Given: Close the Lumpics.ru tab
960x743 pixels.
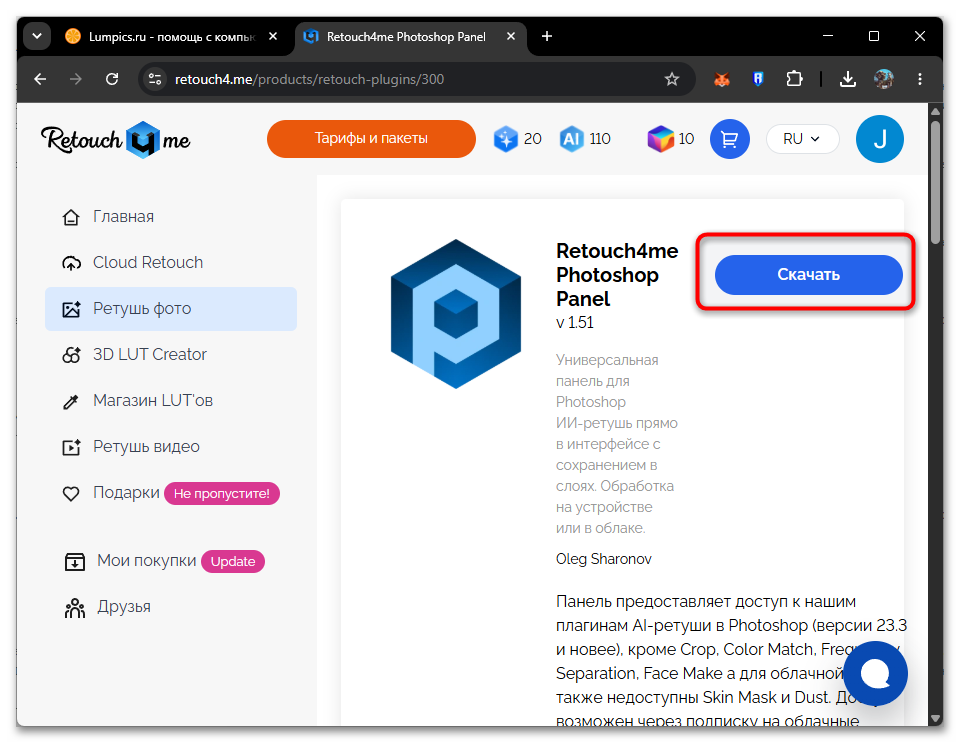Looking at the screenshot, I should pos(273,37).
